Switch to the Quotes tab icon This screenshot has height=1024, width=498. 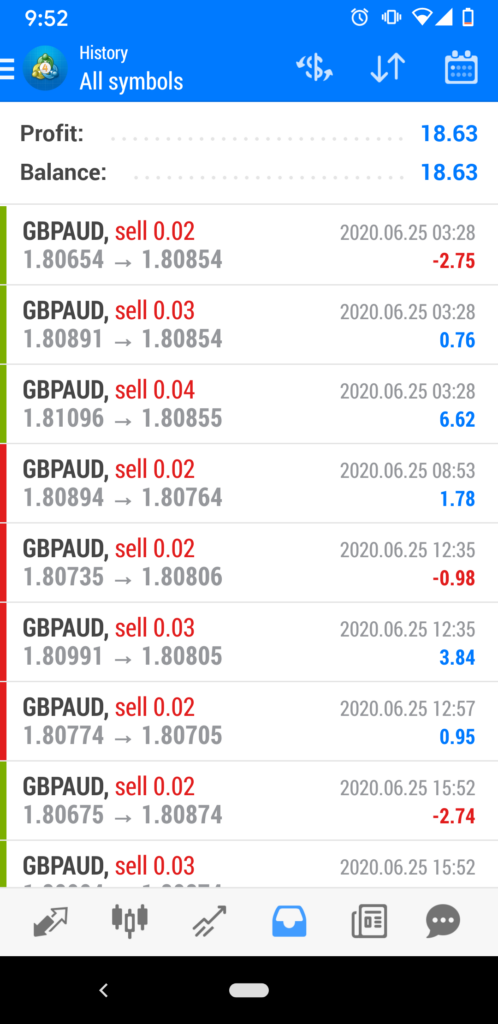tap(50, 921)
